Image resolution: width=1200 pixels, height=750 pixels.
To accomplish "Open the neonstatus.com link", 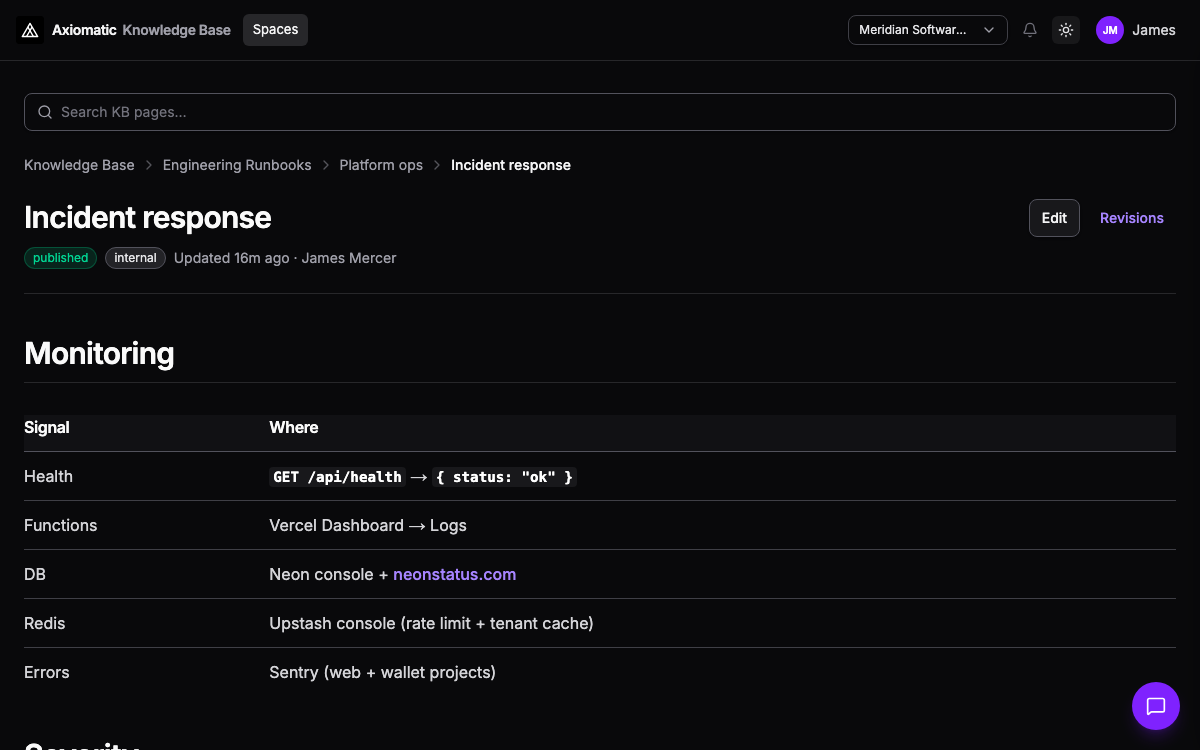I will click(455, 574).
